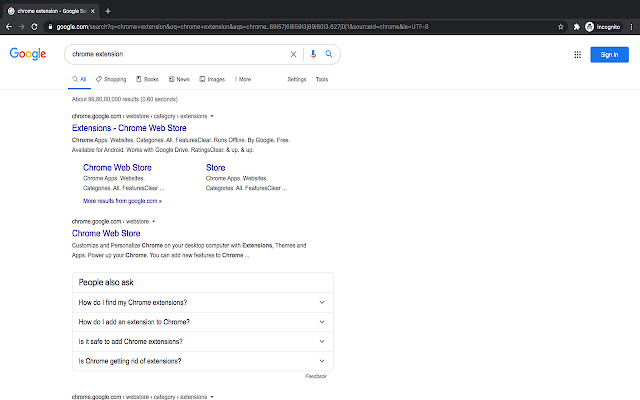Open a new tab with the plus icon
This screenshot has height=400, width=640.
[108, 11]
